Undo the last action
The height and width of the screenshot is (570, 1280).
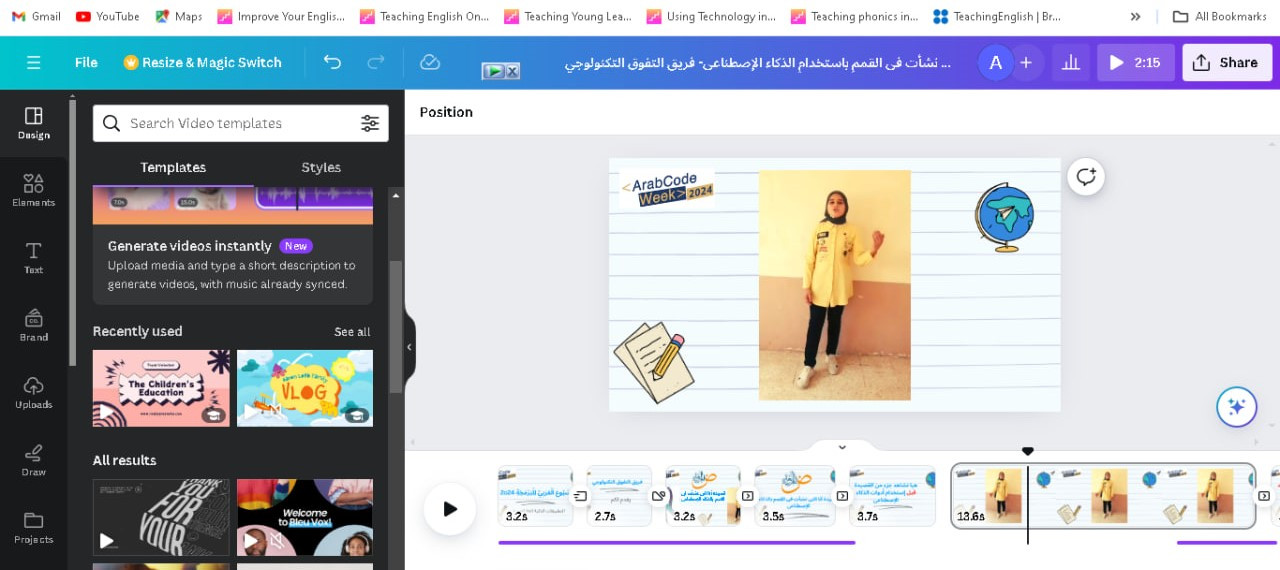332,62
